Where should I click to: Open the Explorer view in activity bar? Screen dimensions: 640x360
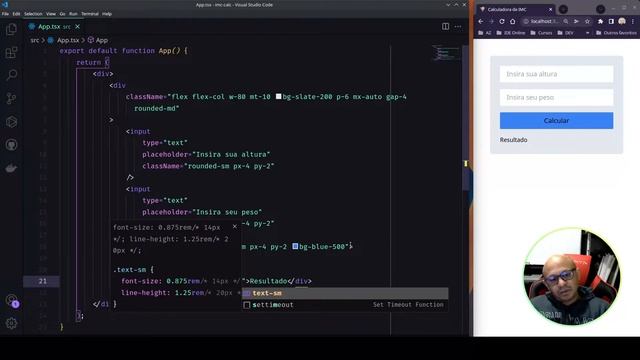(11, 29)
